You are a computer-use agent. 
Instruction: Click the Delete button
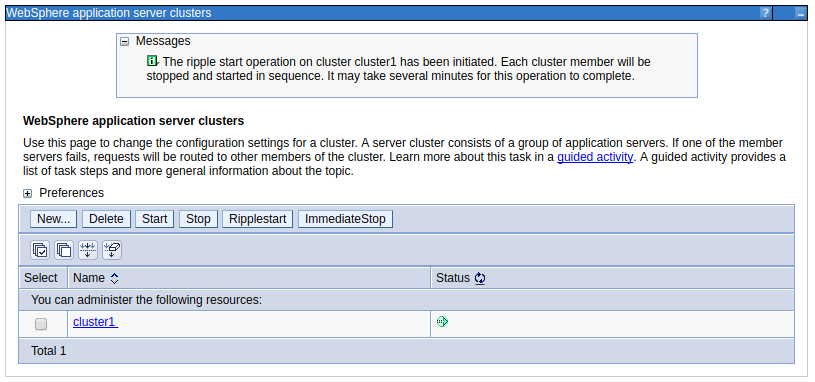coord(106,219)
